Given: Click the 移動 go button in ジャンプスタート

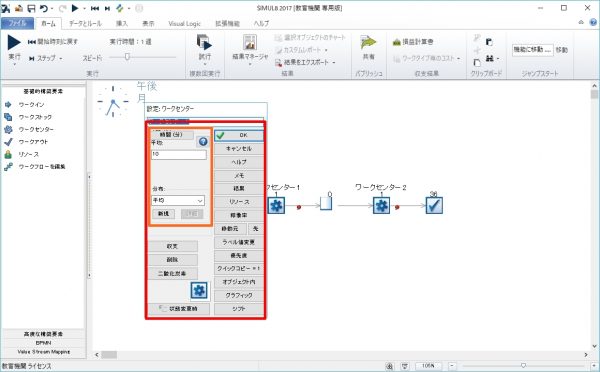Looking at the screenshot, I should point(561,50).
